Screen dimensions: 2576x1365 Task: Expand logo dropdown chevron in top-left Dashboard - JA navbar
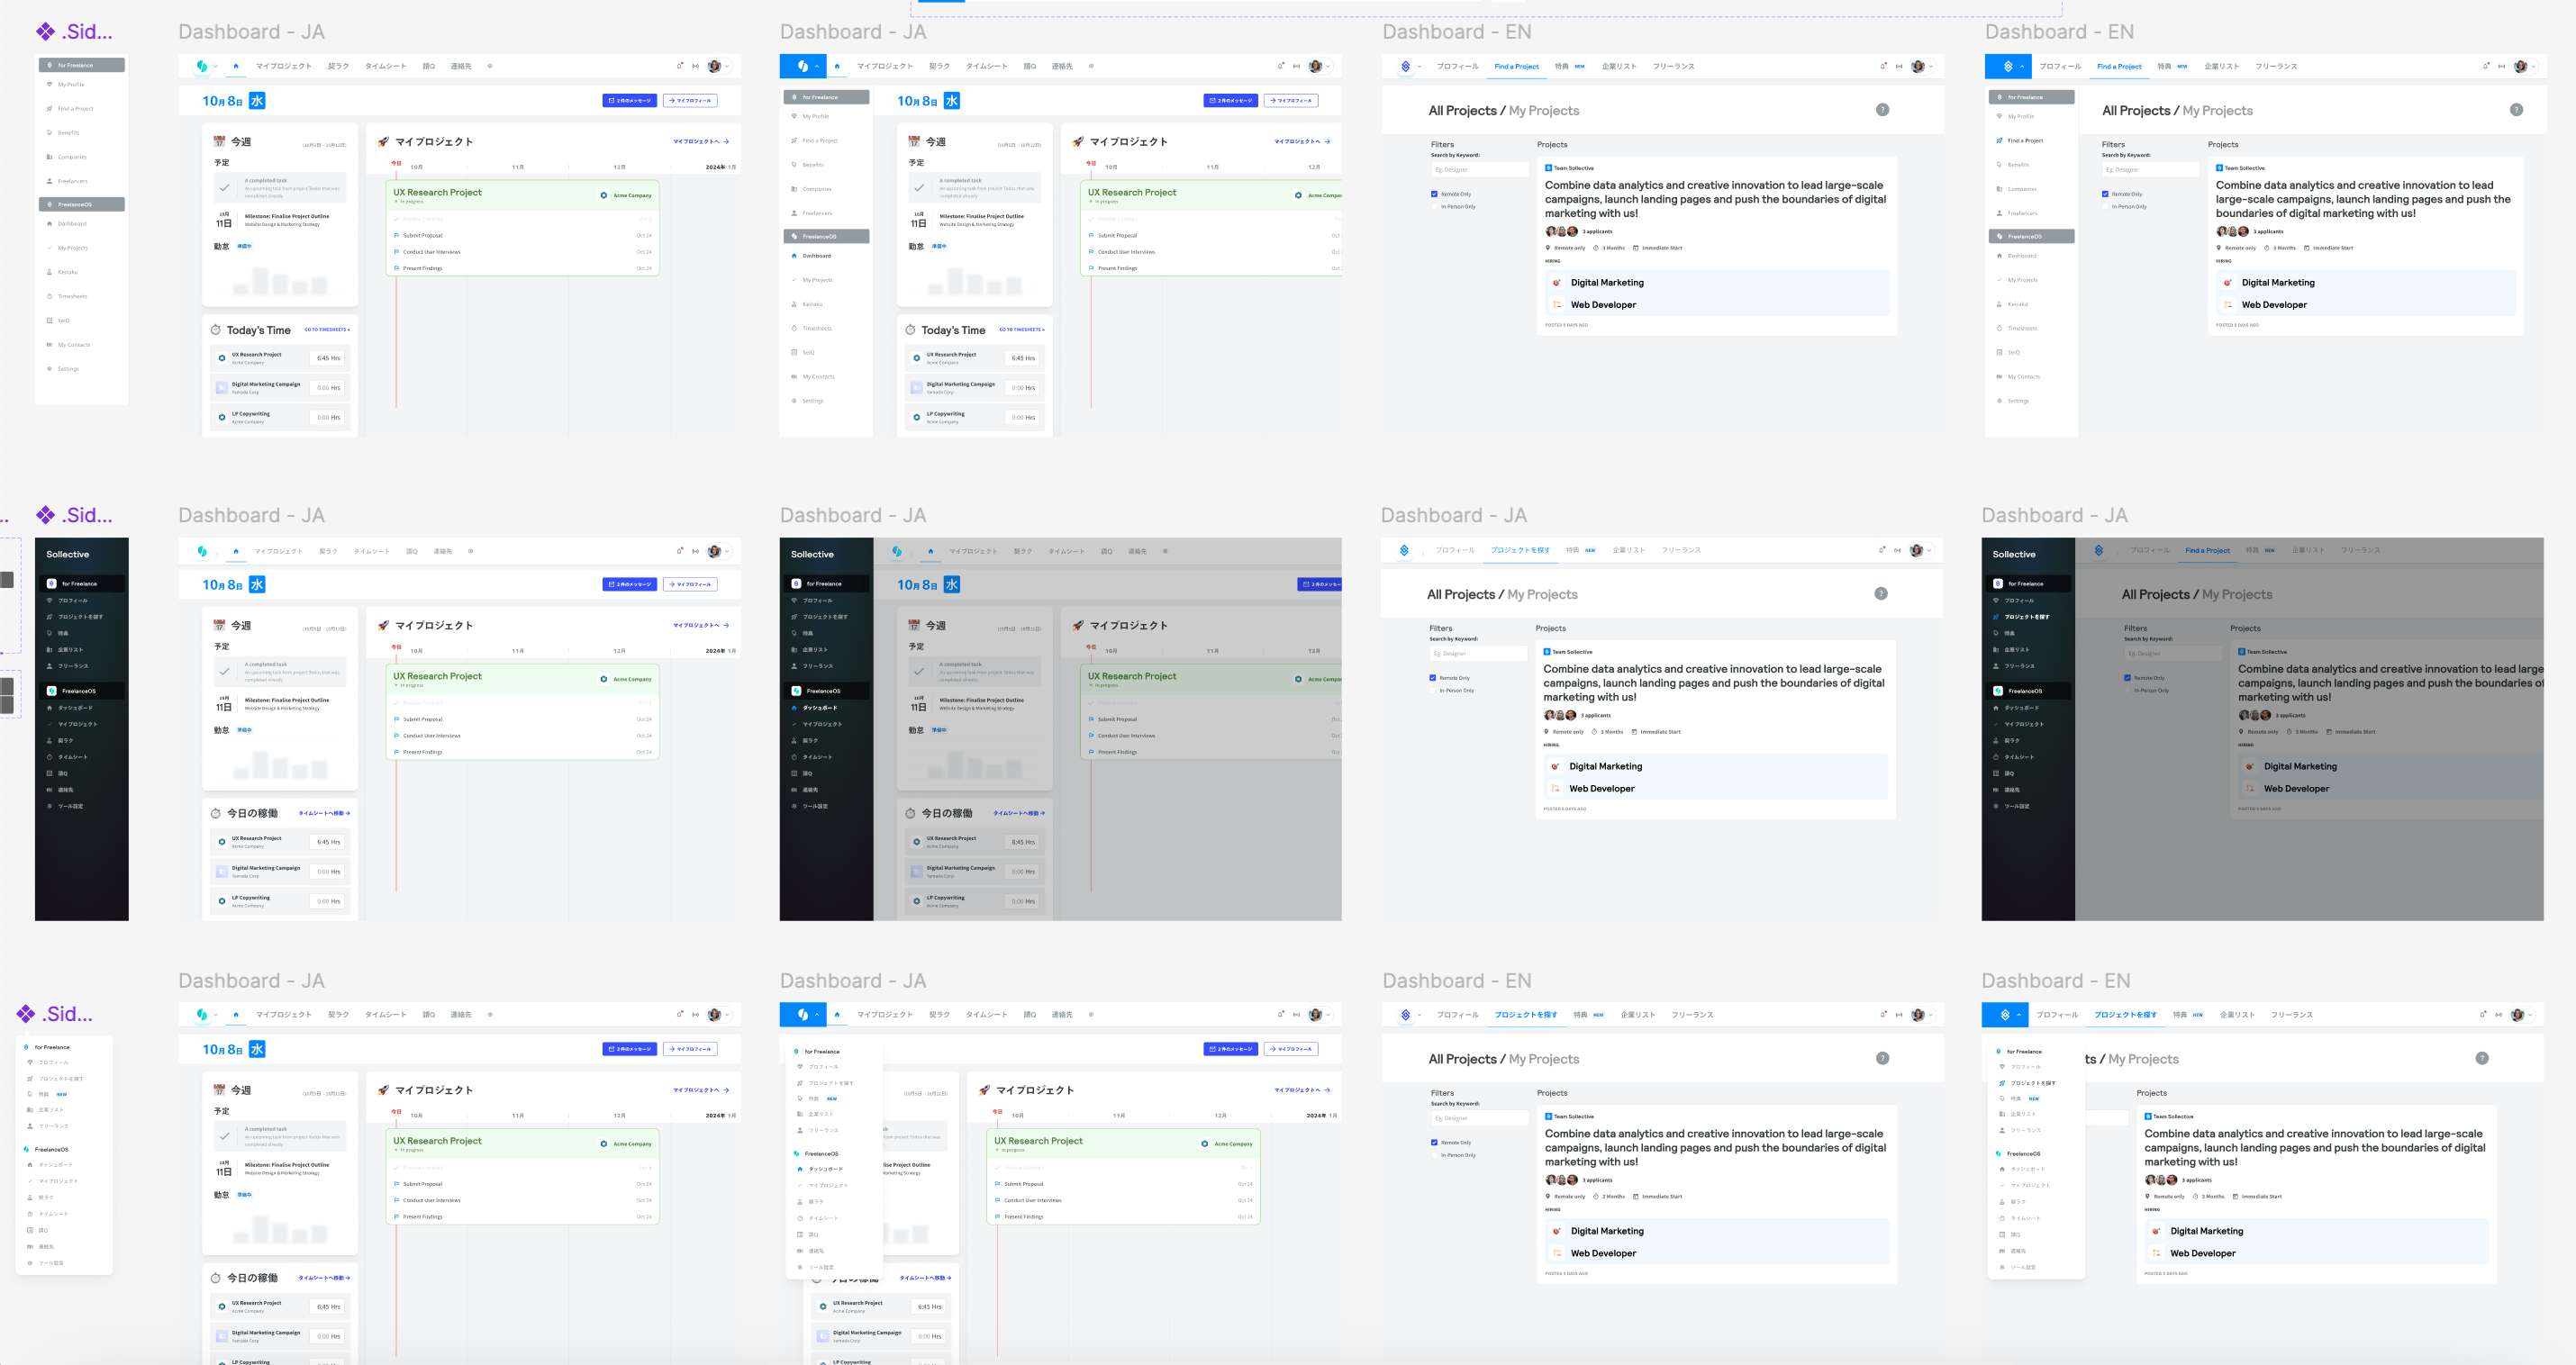coord(215,67)
